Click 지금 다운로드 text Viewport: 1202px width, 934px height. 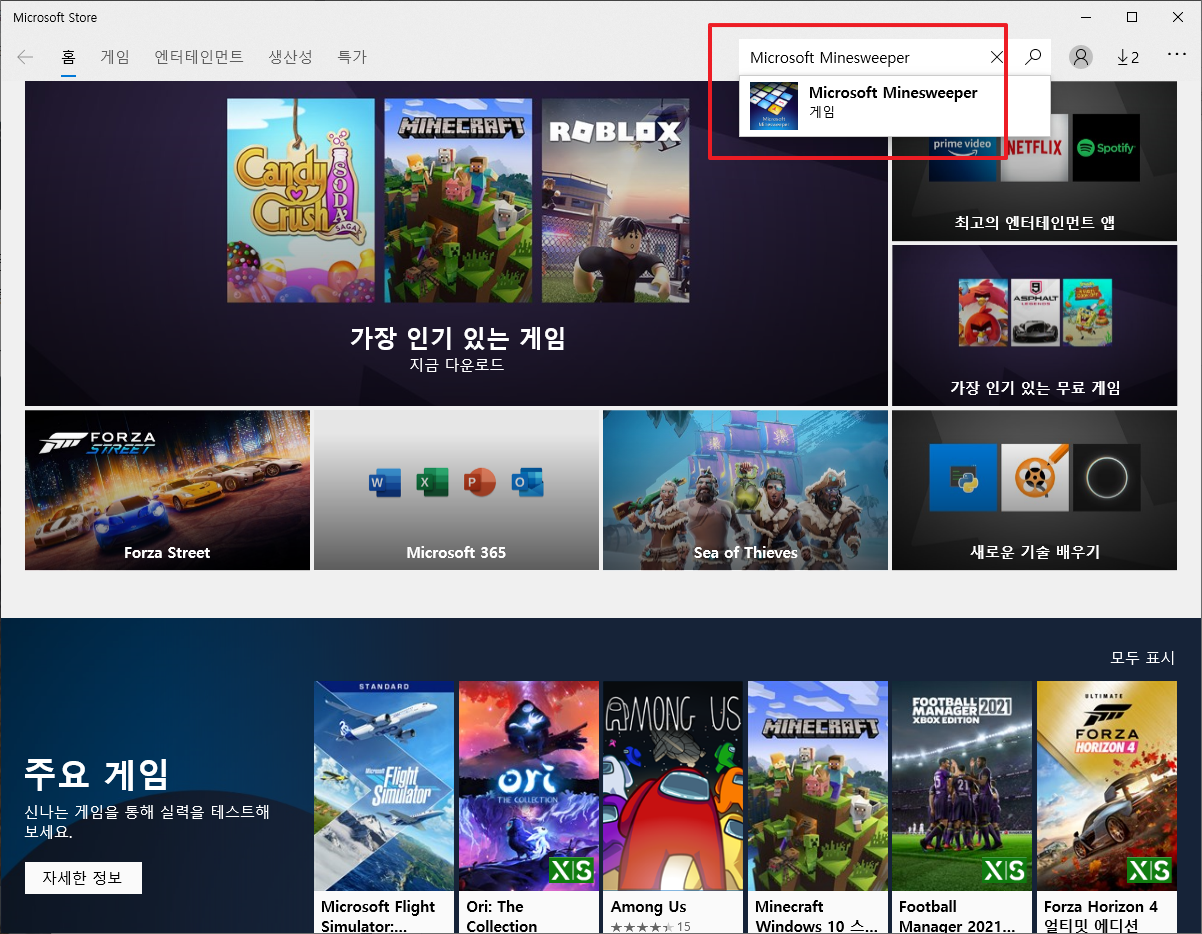pyautogui.click(x=457, y=366)
